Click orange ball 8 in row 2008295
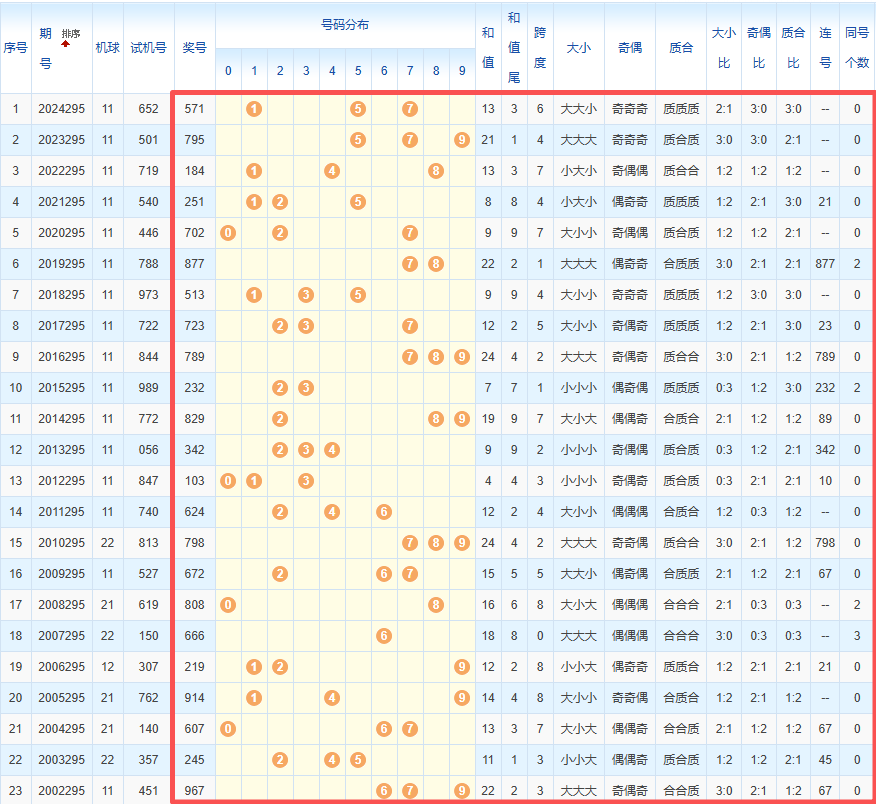 click(x=436, y=605)
